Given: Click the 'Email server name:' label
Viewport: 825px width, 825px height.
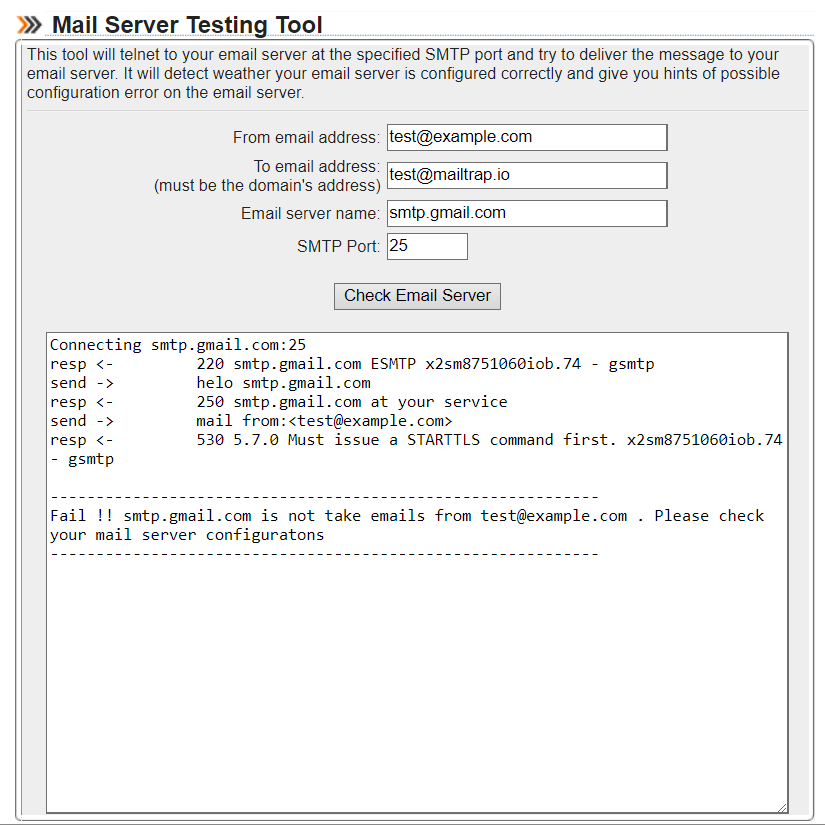Looking at the screenshot, I should (310, 213).
